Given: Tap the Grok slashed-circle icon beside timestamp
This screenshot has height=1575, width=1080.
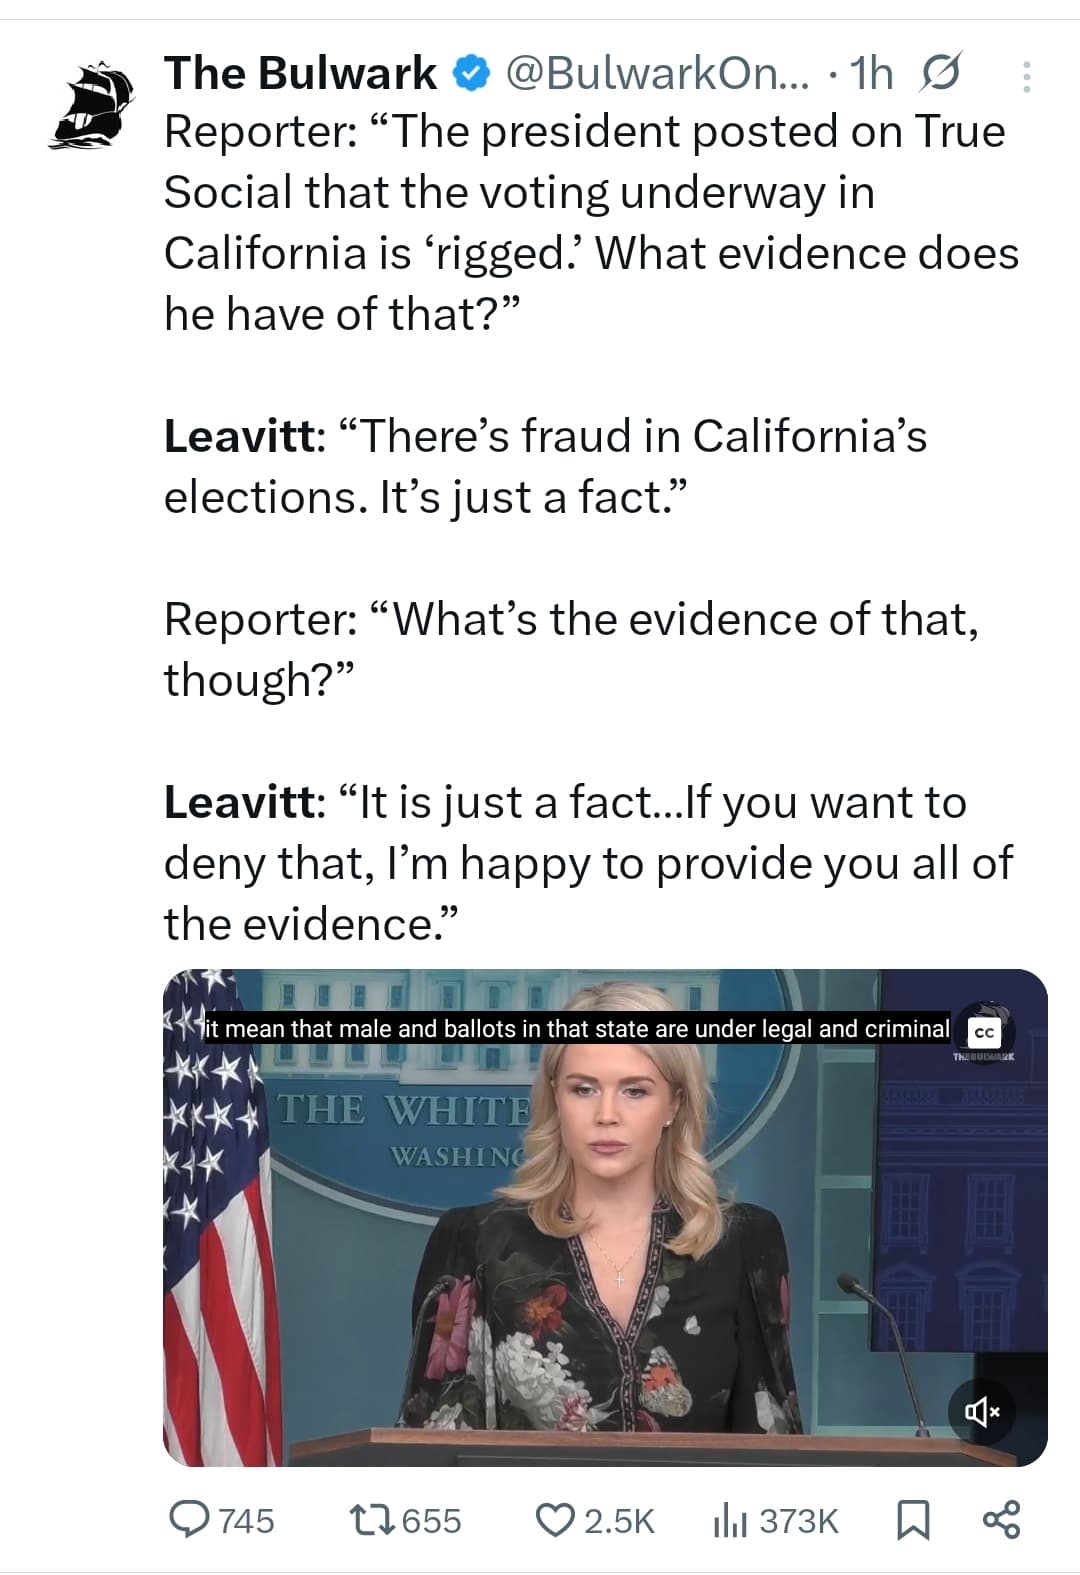Looking at the screenshot, I should pyautogui.click(x=940, y=73).
